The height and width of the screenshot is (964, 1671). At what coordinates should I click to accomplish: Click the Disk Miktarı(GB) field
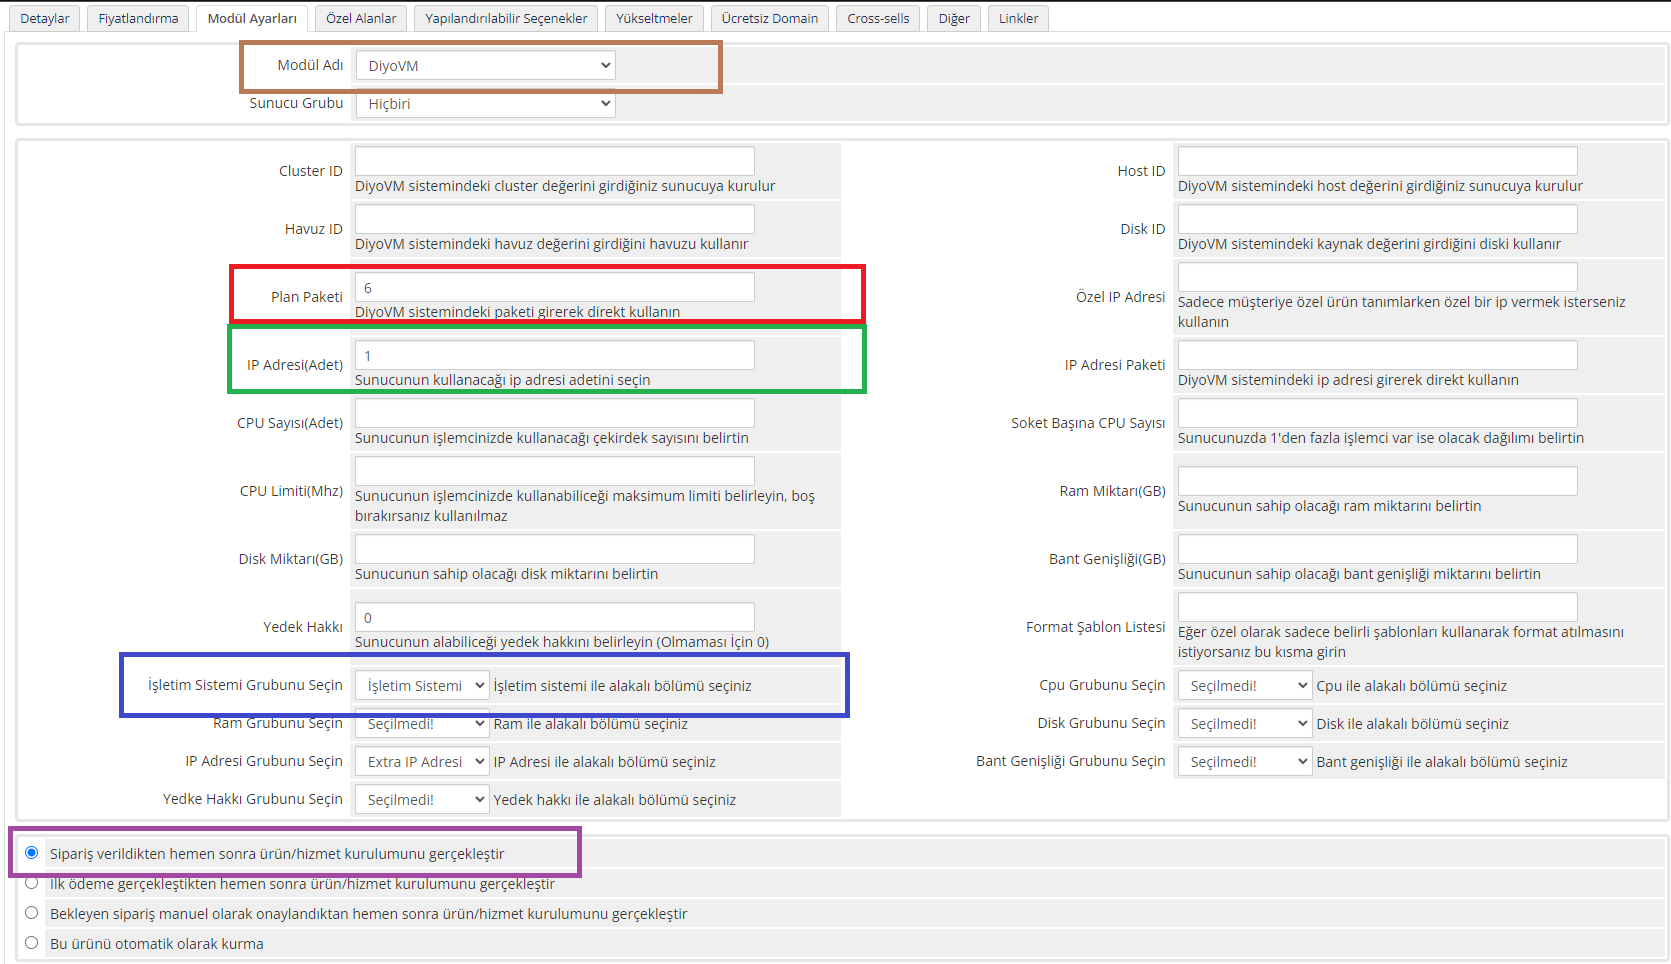point(554,549)
